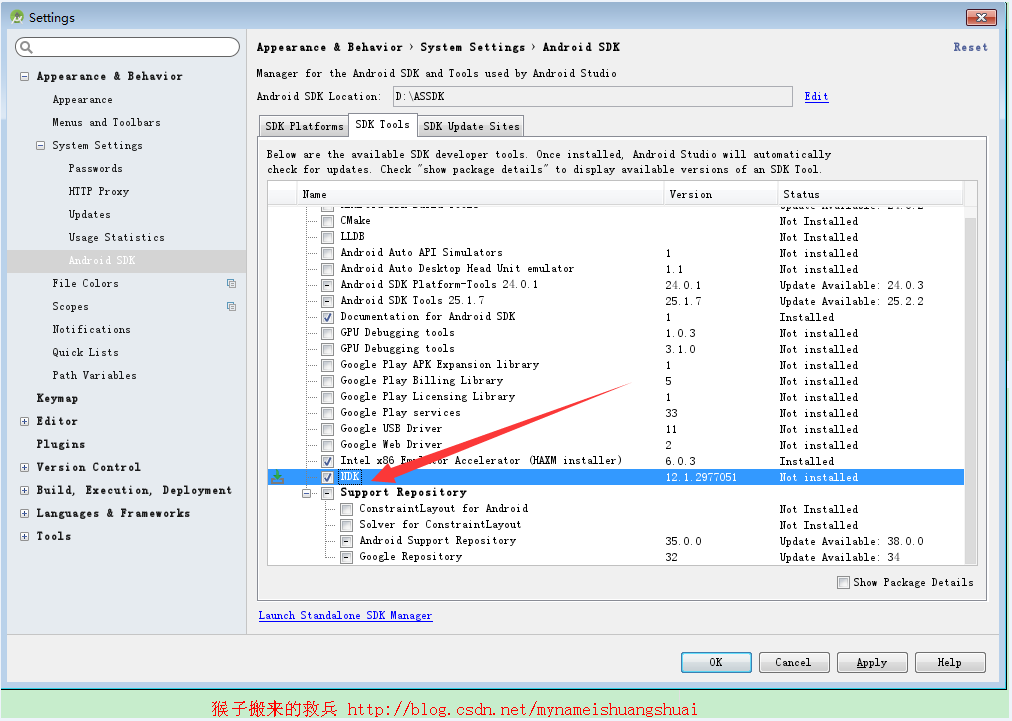Enable Show Package Details
The height and width of the screenshot is (721, 1012).
[843, 582]
